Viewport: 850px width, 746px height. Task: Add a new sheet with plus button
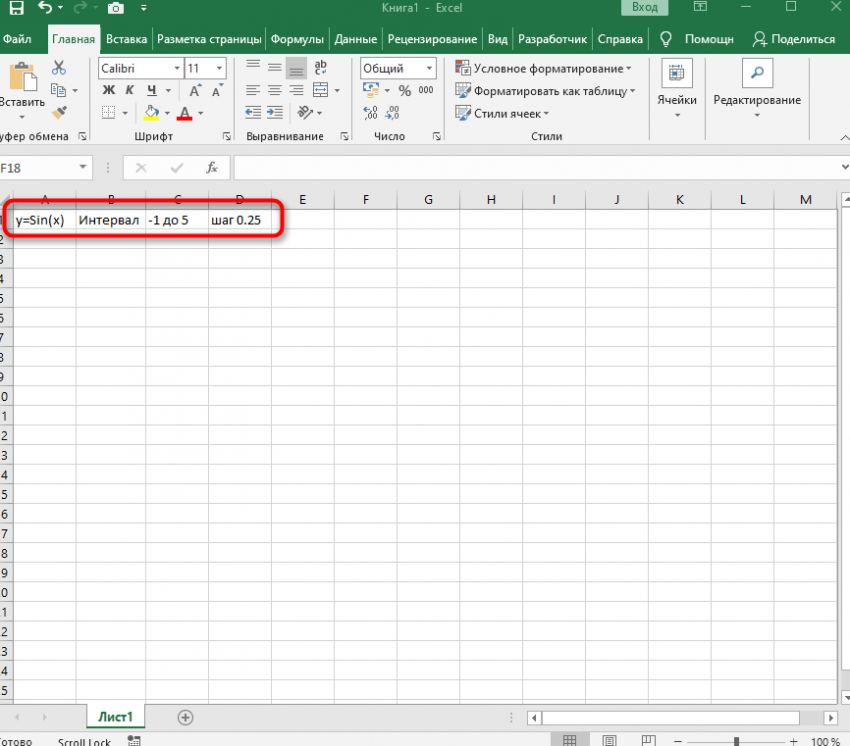tap(185, 717)
